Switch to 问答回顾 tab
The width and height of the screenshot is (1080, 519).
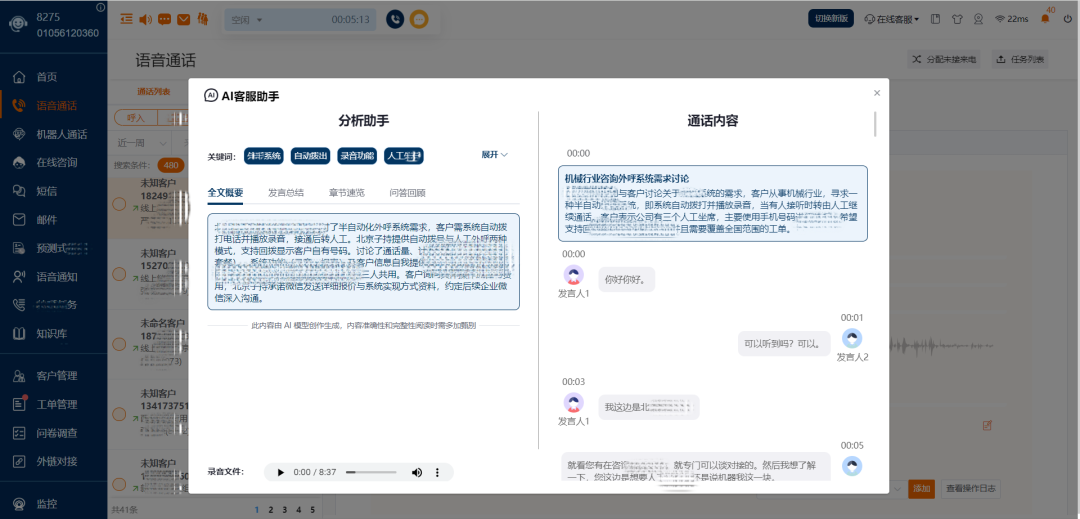407,192
